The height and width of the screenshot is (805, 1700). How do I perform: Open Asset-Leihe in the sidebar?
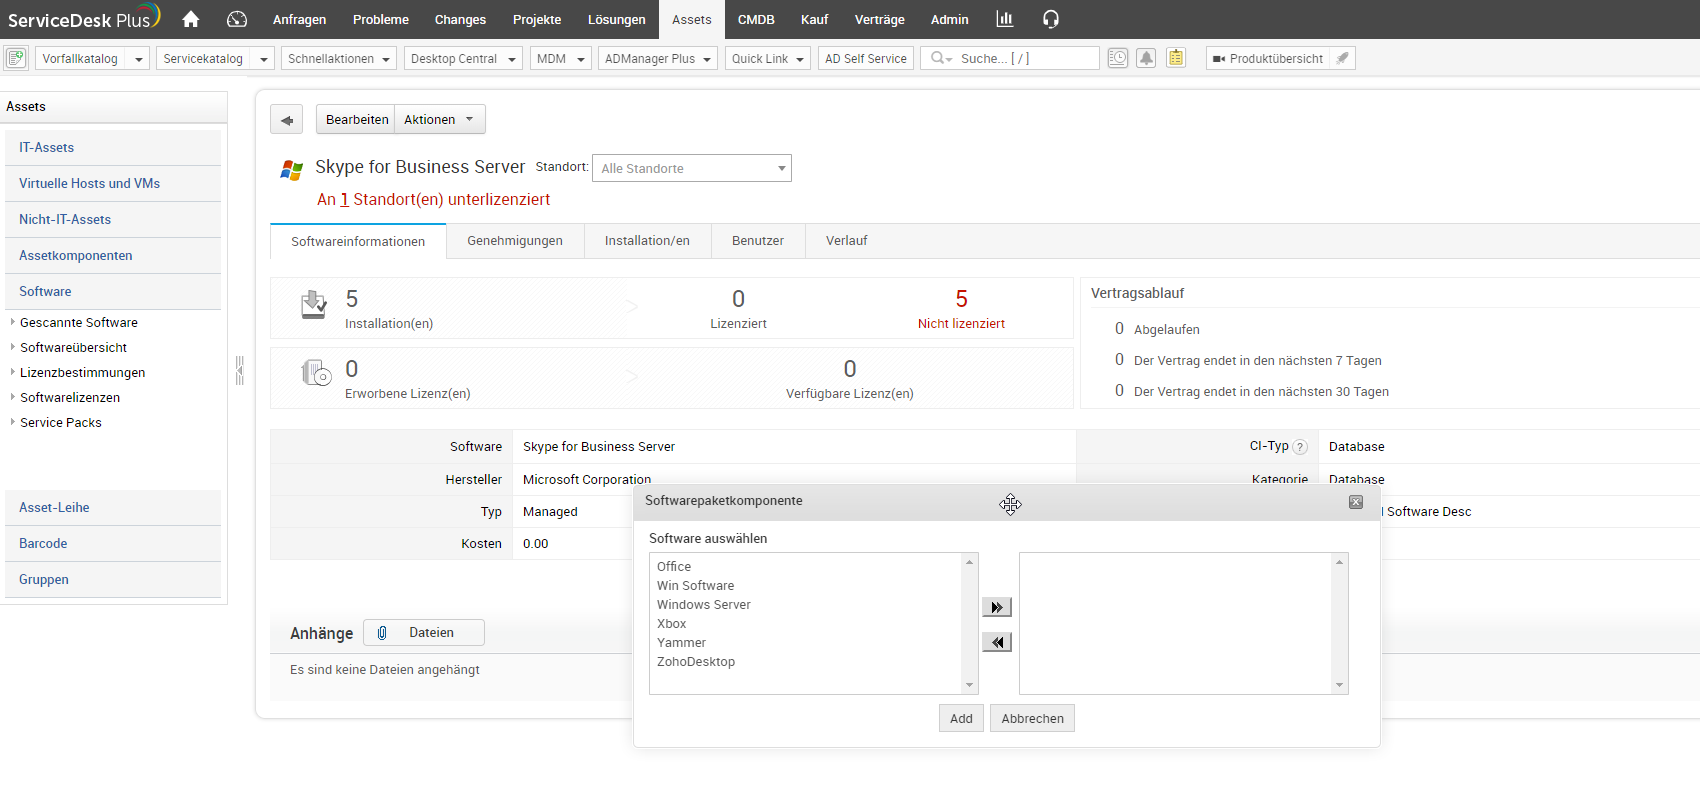click(x=113, y=507)
